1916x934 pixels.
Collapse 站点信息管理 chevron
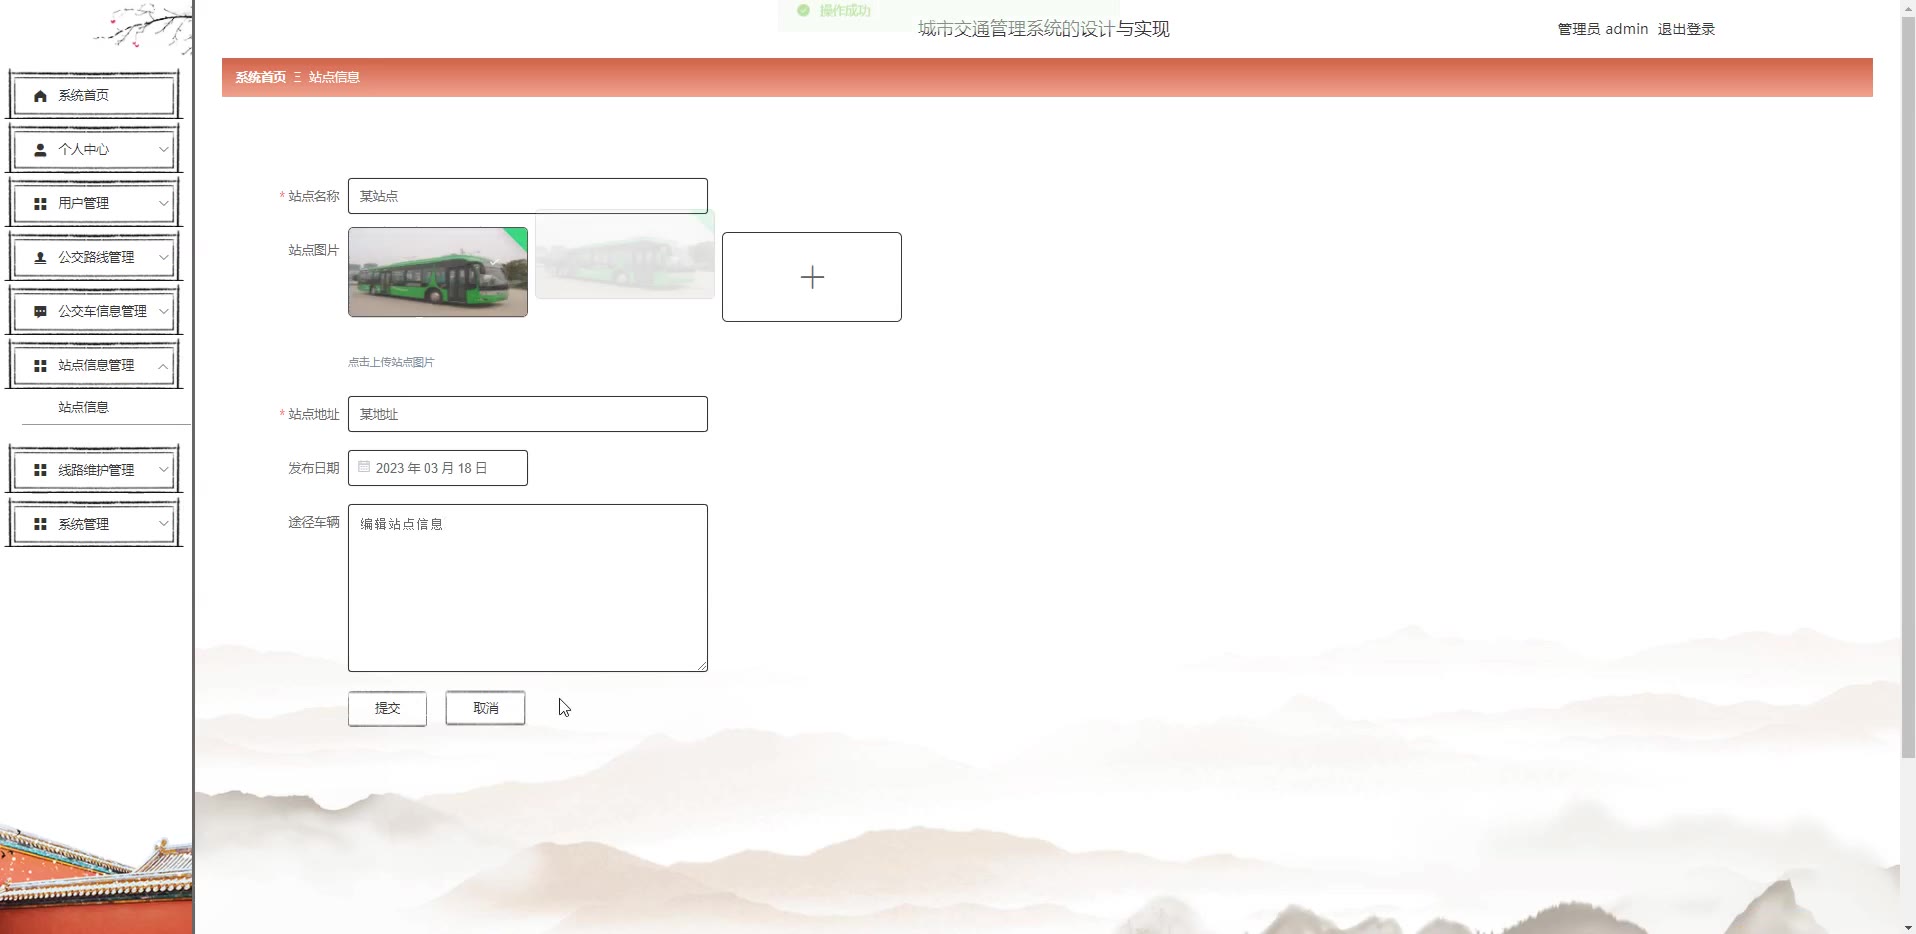tap(163, 365)
